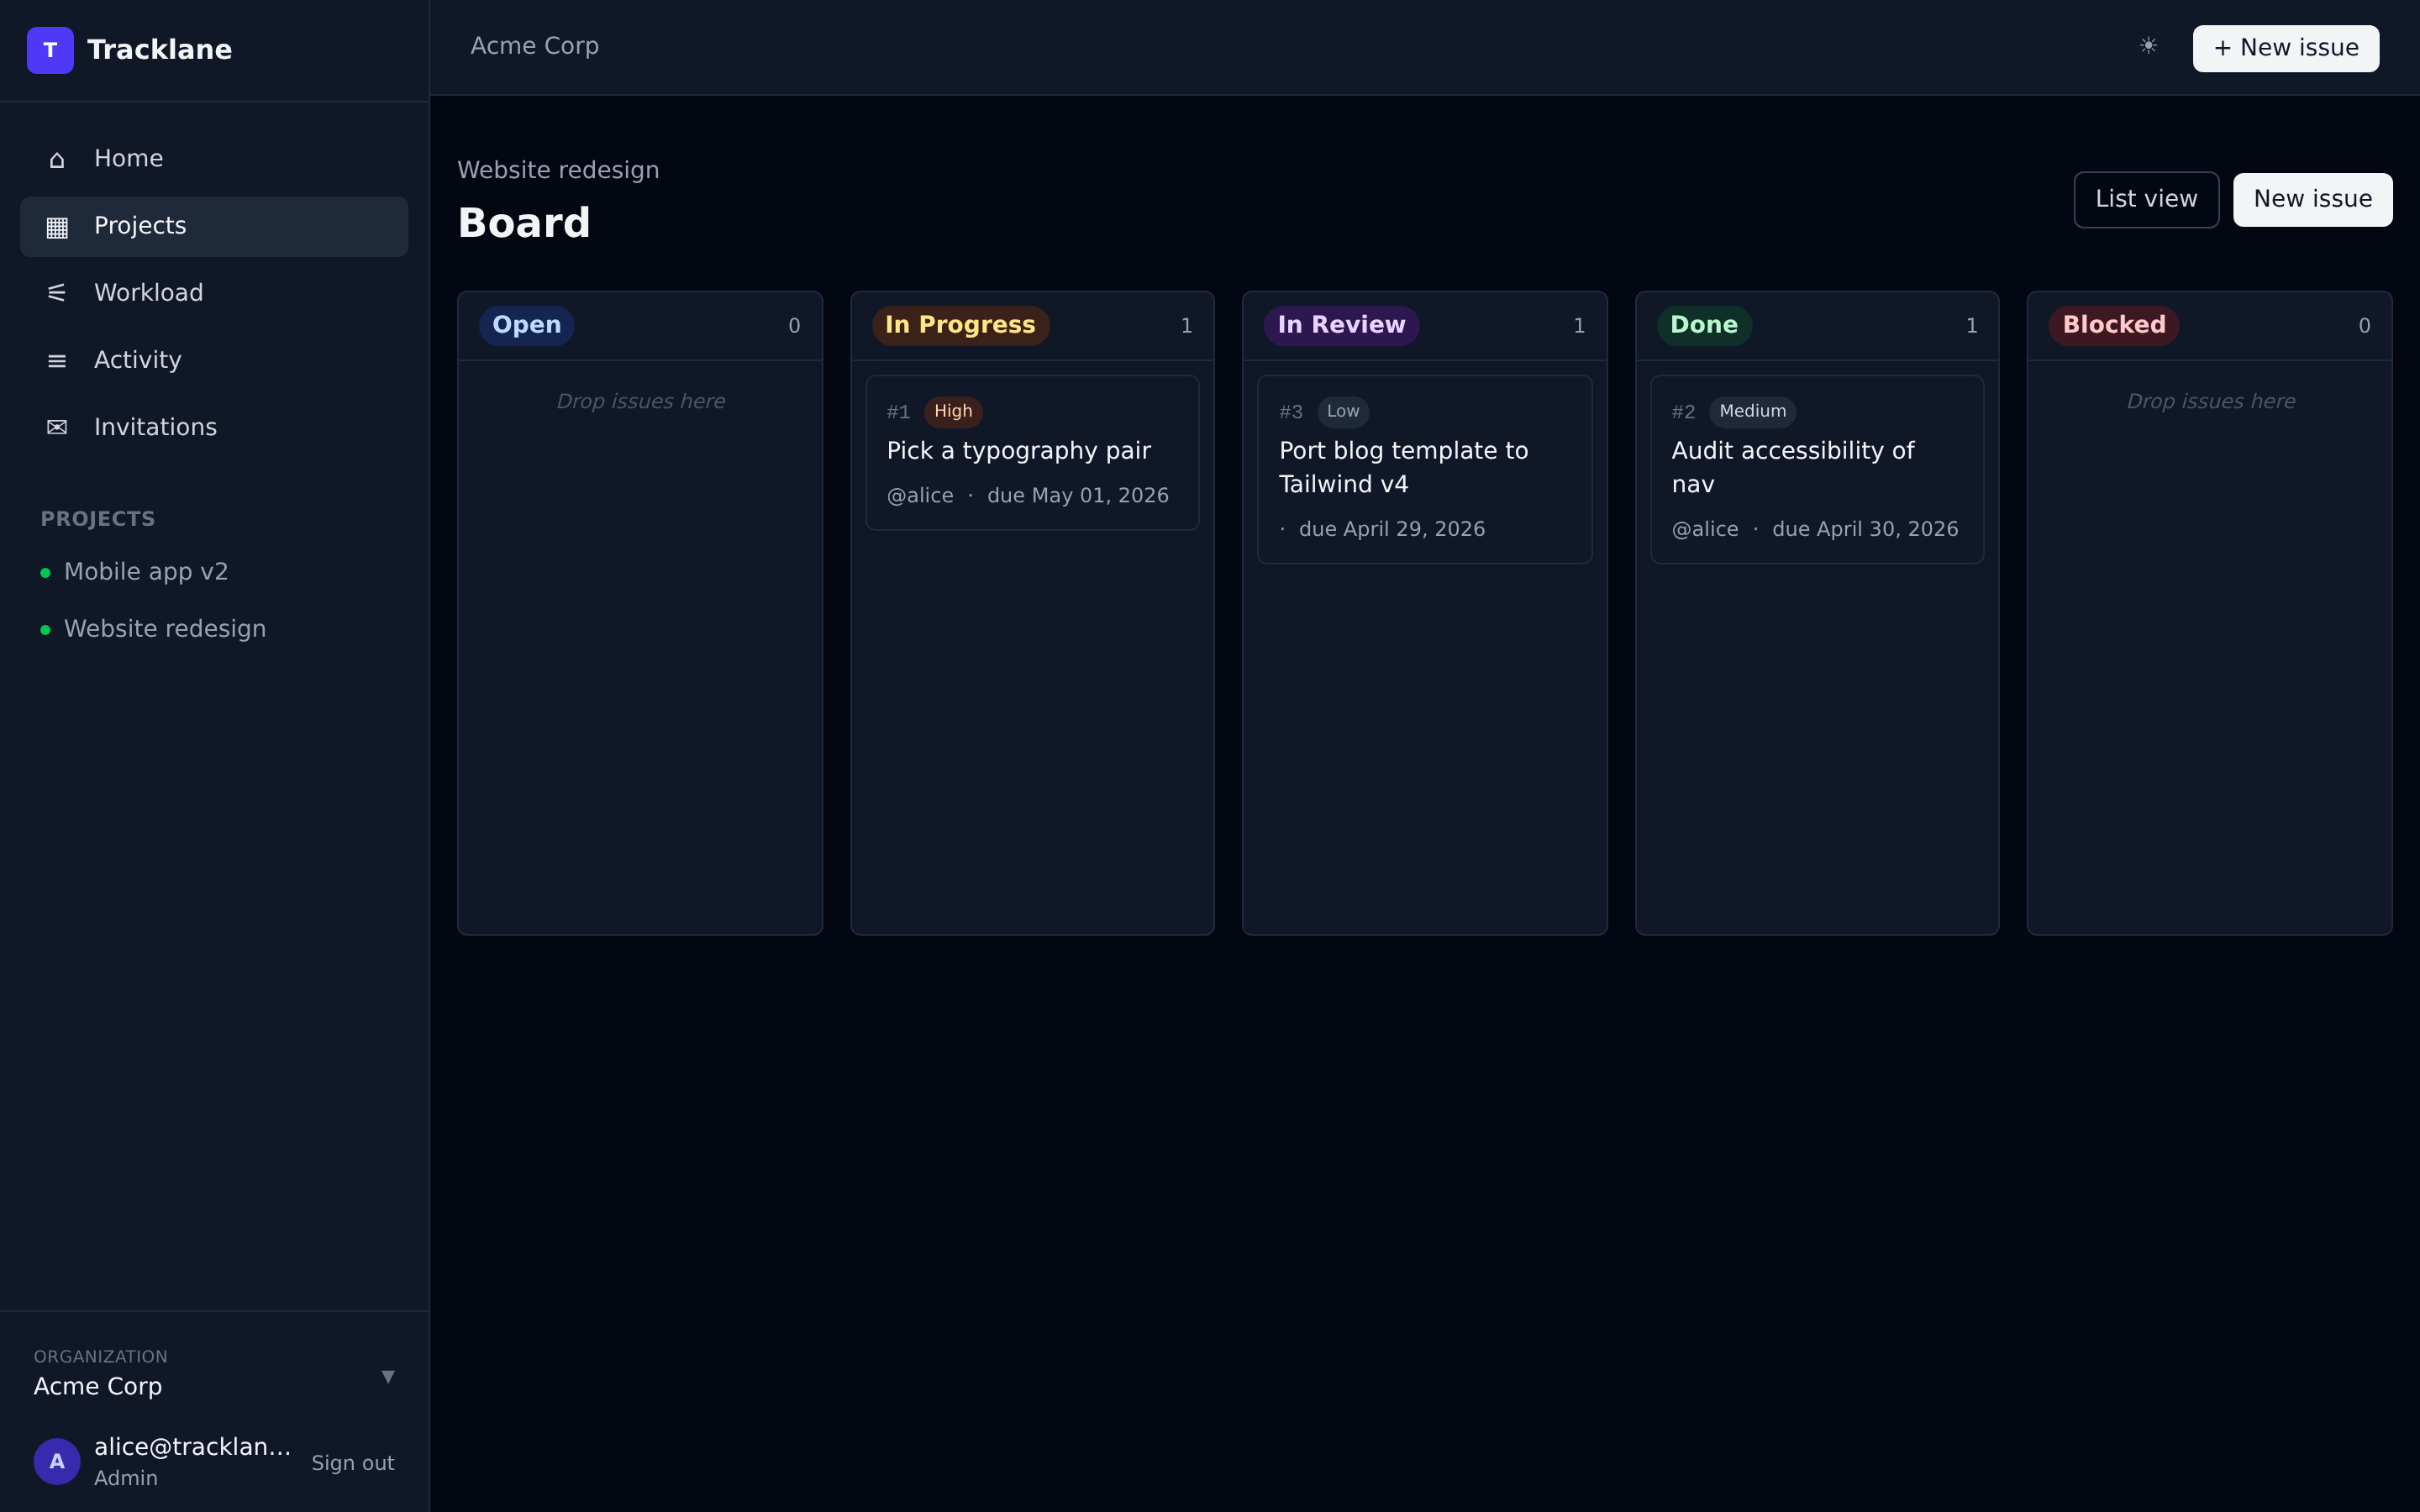Expand the organization switcher arrow
The width and height of the screenshot is (2420, 1512).
click(388, 1376)
